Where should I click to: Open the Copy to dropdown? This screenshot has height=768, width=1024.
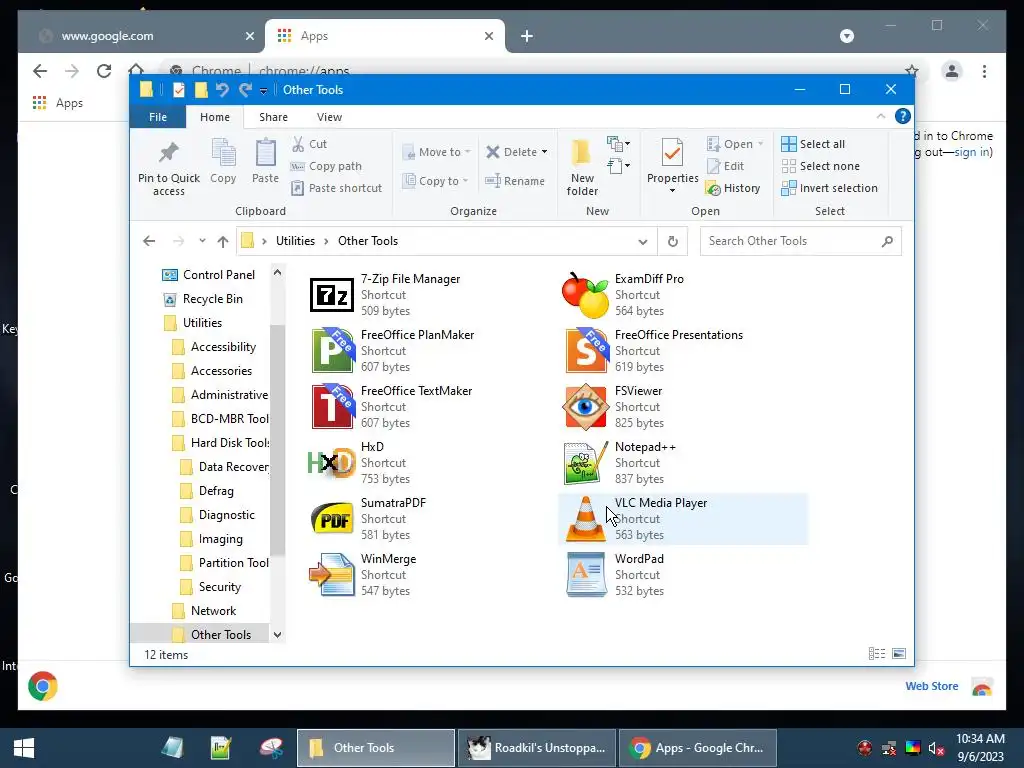tap(435, 181)
